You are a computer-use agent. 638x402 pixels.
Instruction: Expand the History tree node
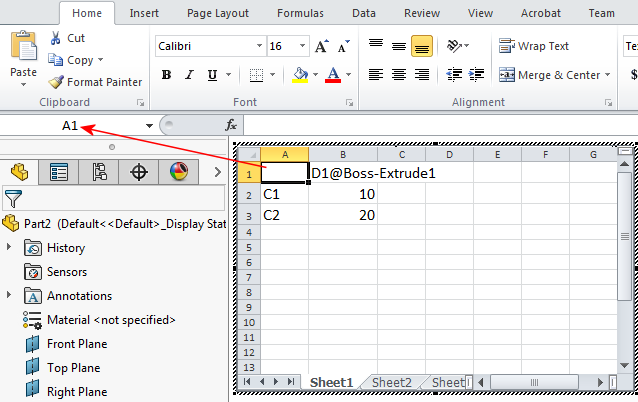[x=9, y=247]
